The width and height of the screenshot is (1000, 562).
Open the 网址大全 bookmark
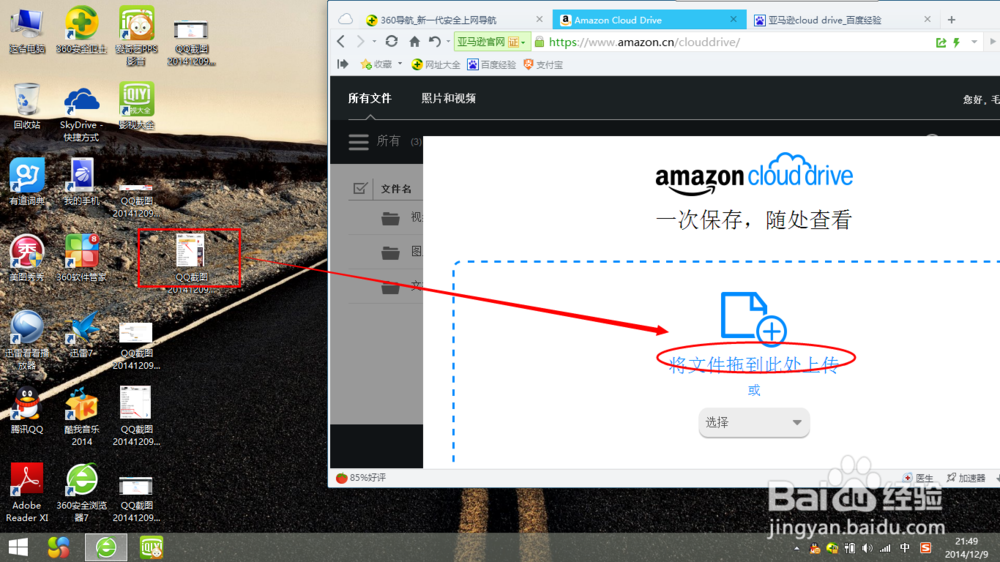(x=436, y=64)
